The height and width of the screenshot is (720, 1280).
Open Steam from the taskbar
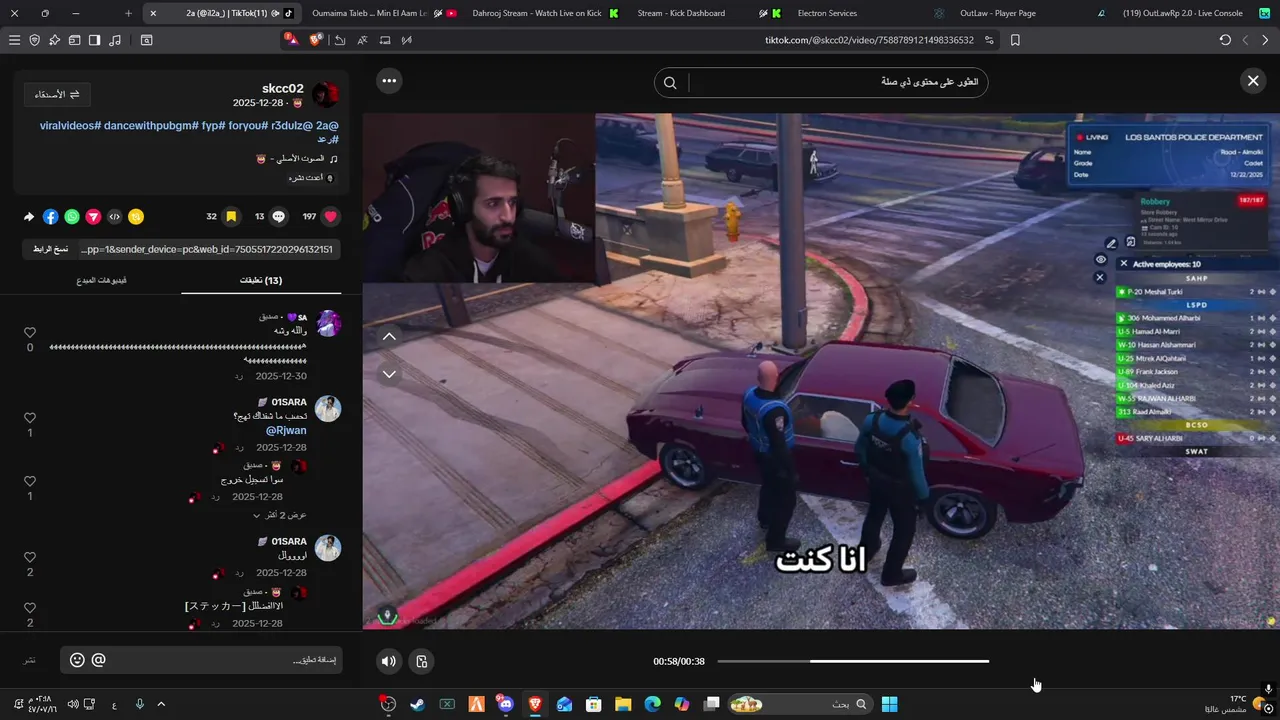(x=417, y=704)
